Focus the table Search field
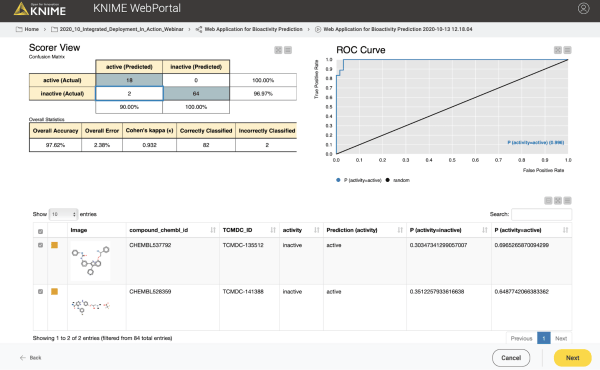The height and width of the screenshot is (370, 600). point(541,214)
